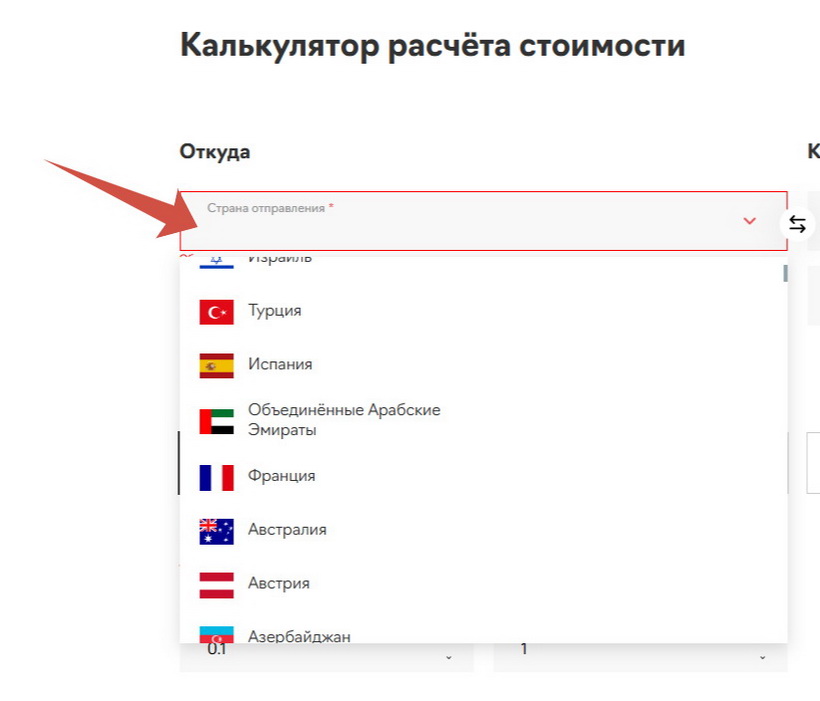
Task: Click the Turkey flag icon
Action: (216, 312)
